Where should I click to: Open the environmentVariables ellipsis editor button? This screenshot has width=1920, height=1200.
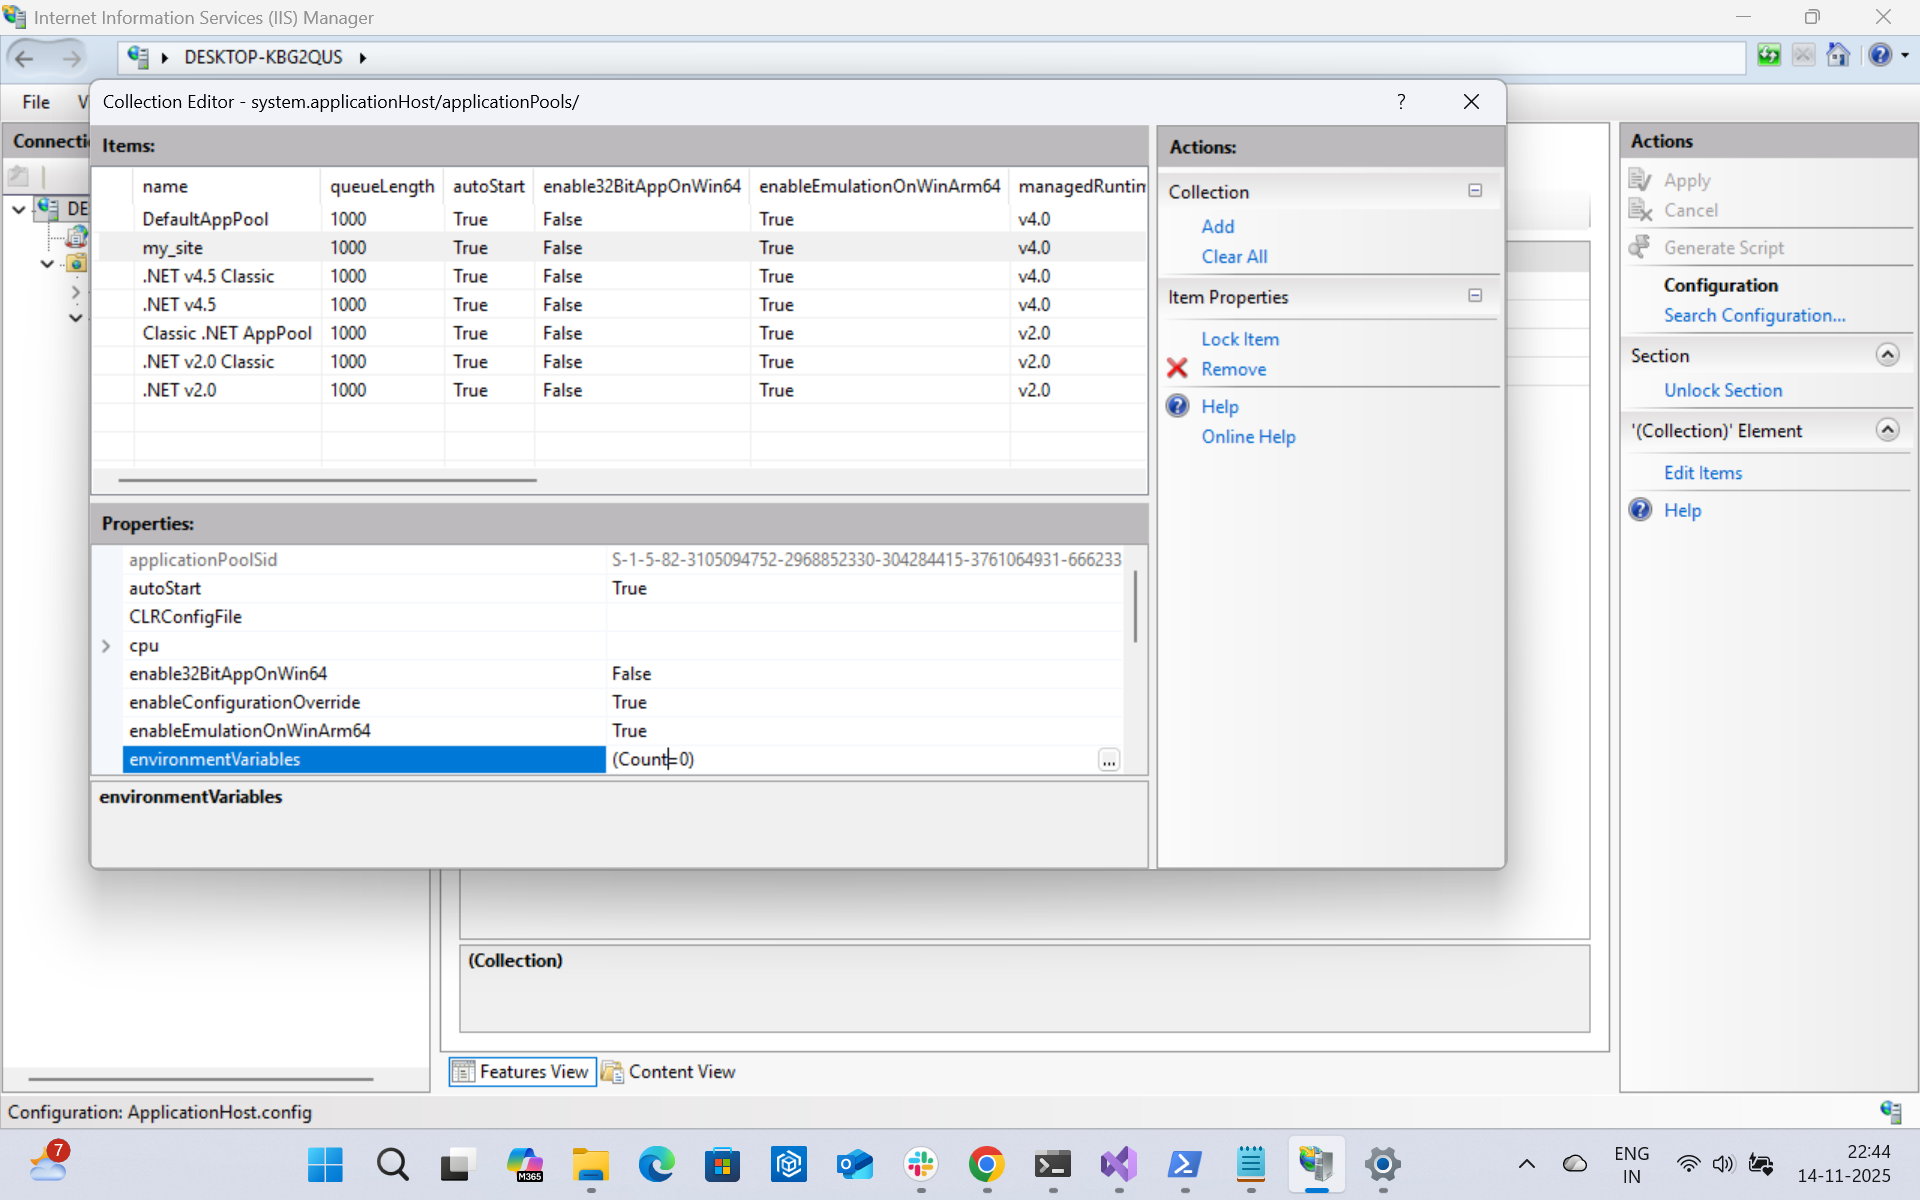(1108, 760)
